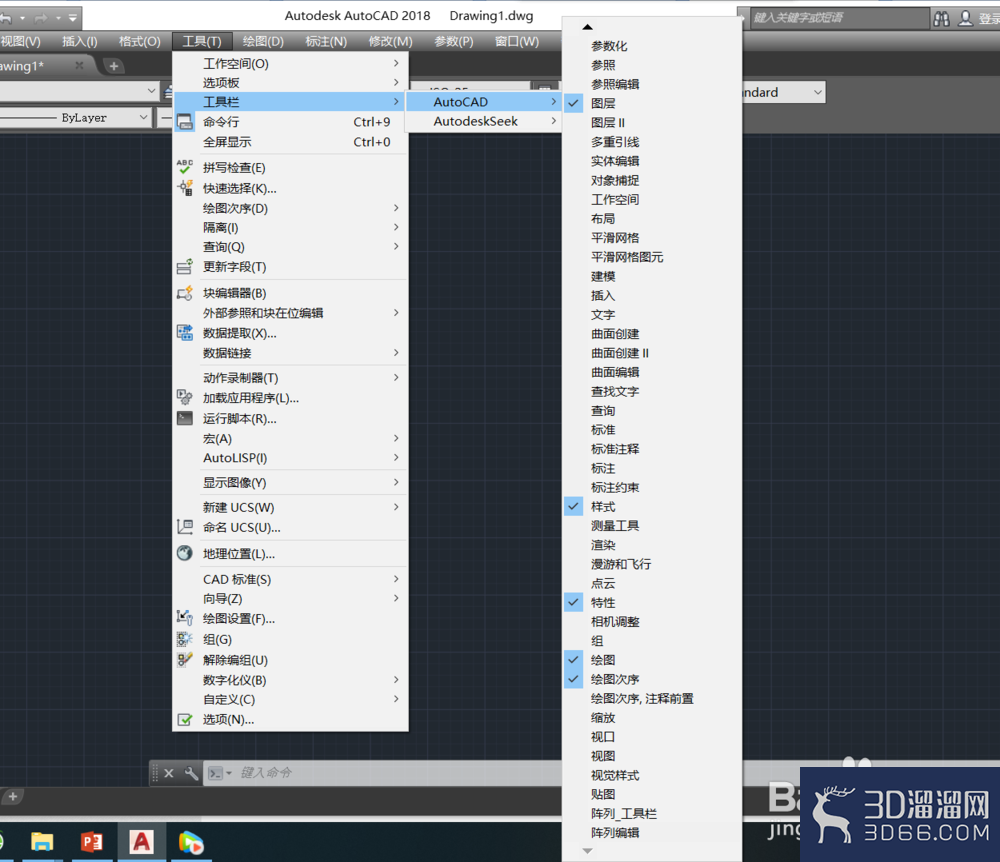This screenshot has height=862, width=1000.
Task: Expand the 绘图次序(D) submenu
Action: (x=290, y=208)
